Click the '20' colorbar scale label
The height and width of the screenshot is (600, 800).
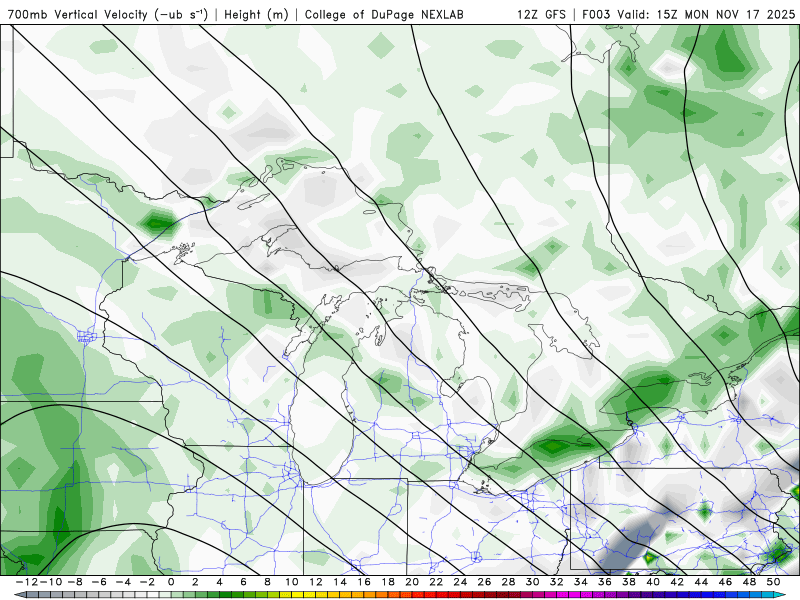(x=412, y=582)
